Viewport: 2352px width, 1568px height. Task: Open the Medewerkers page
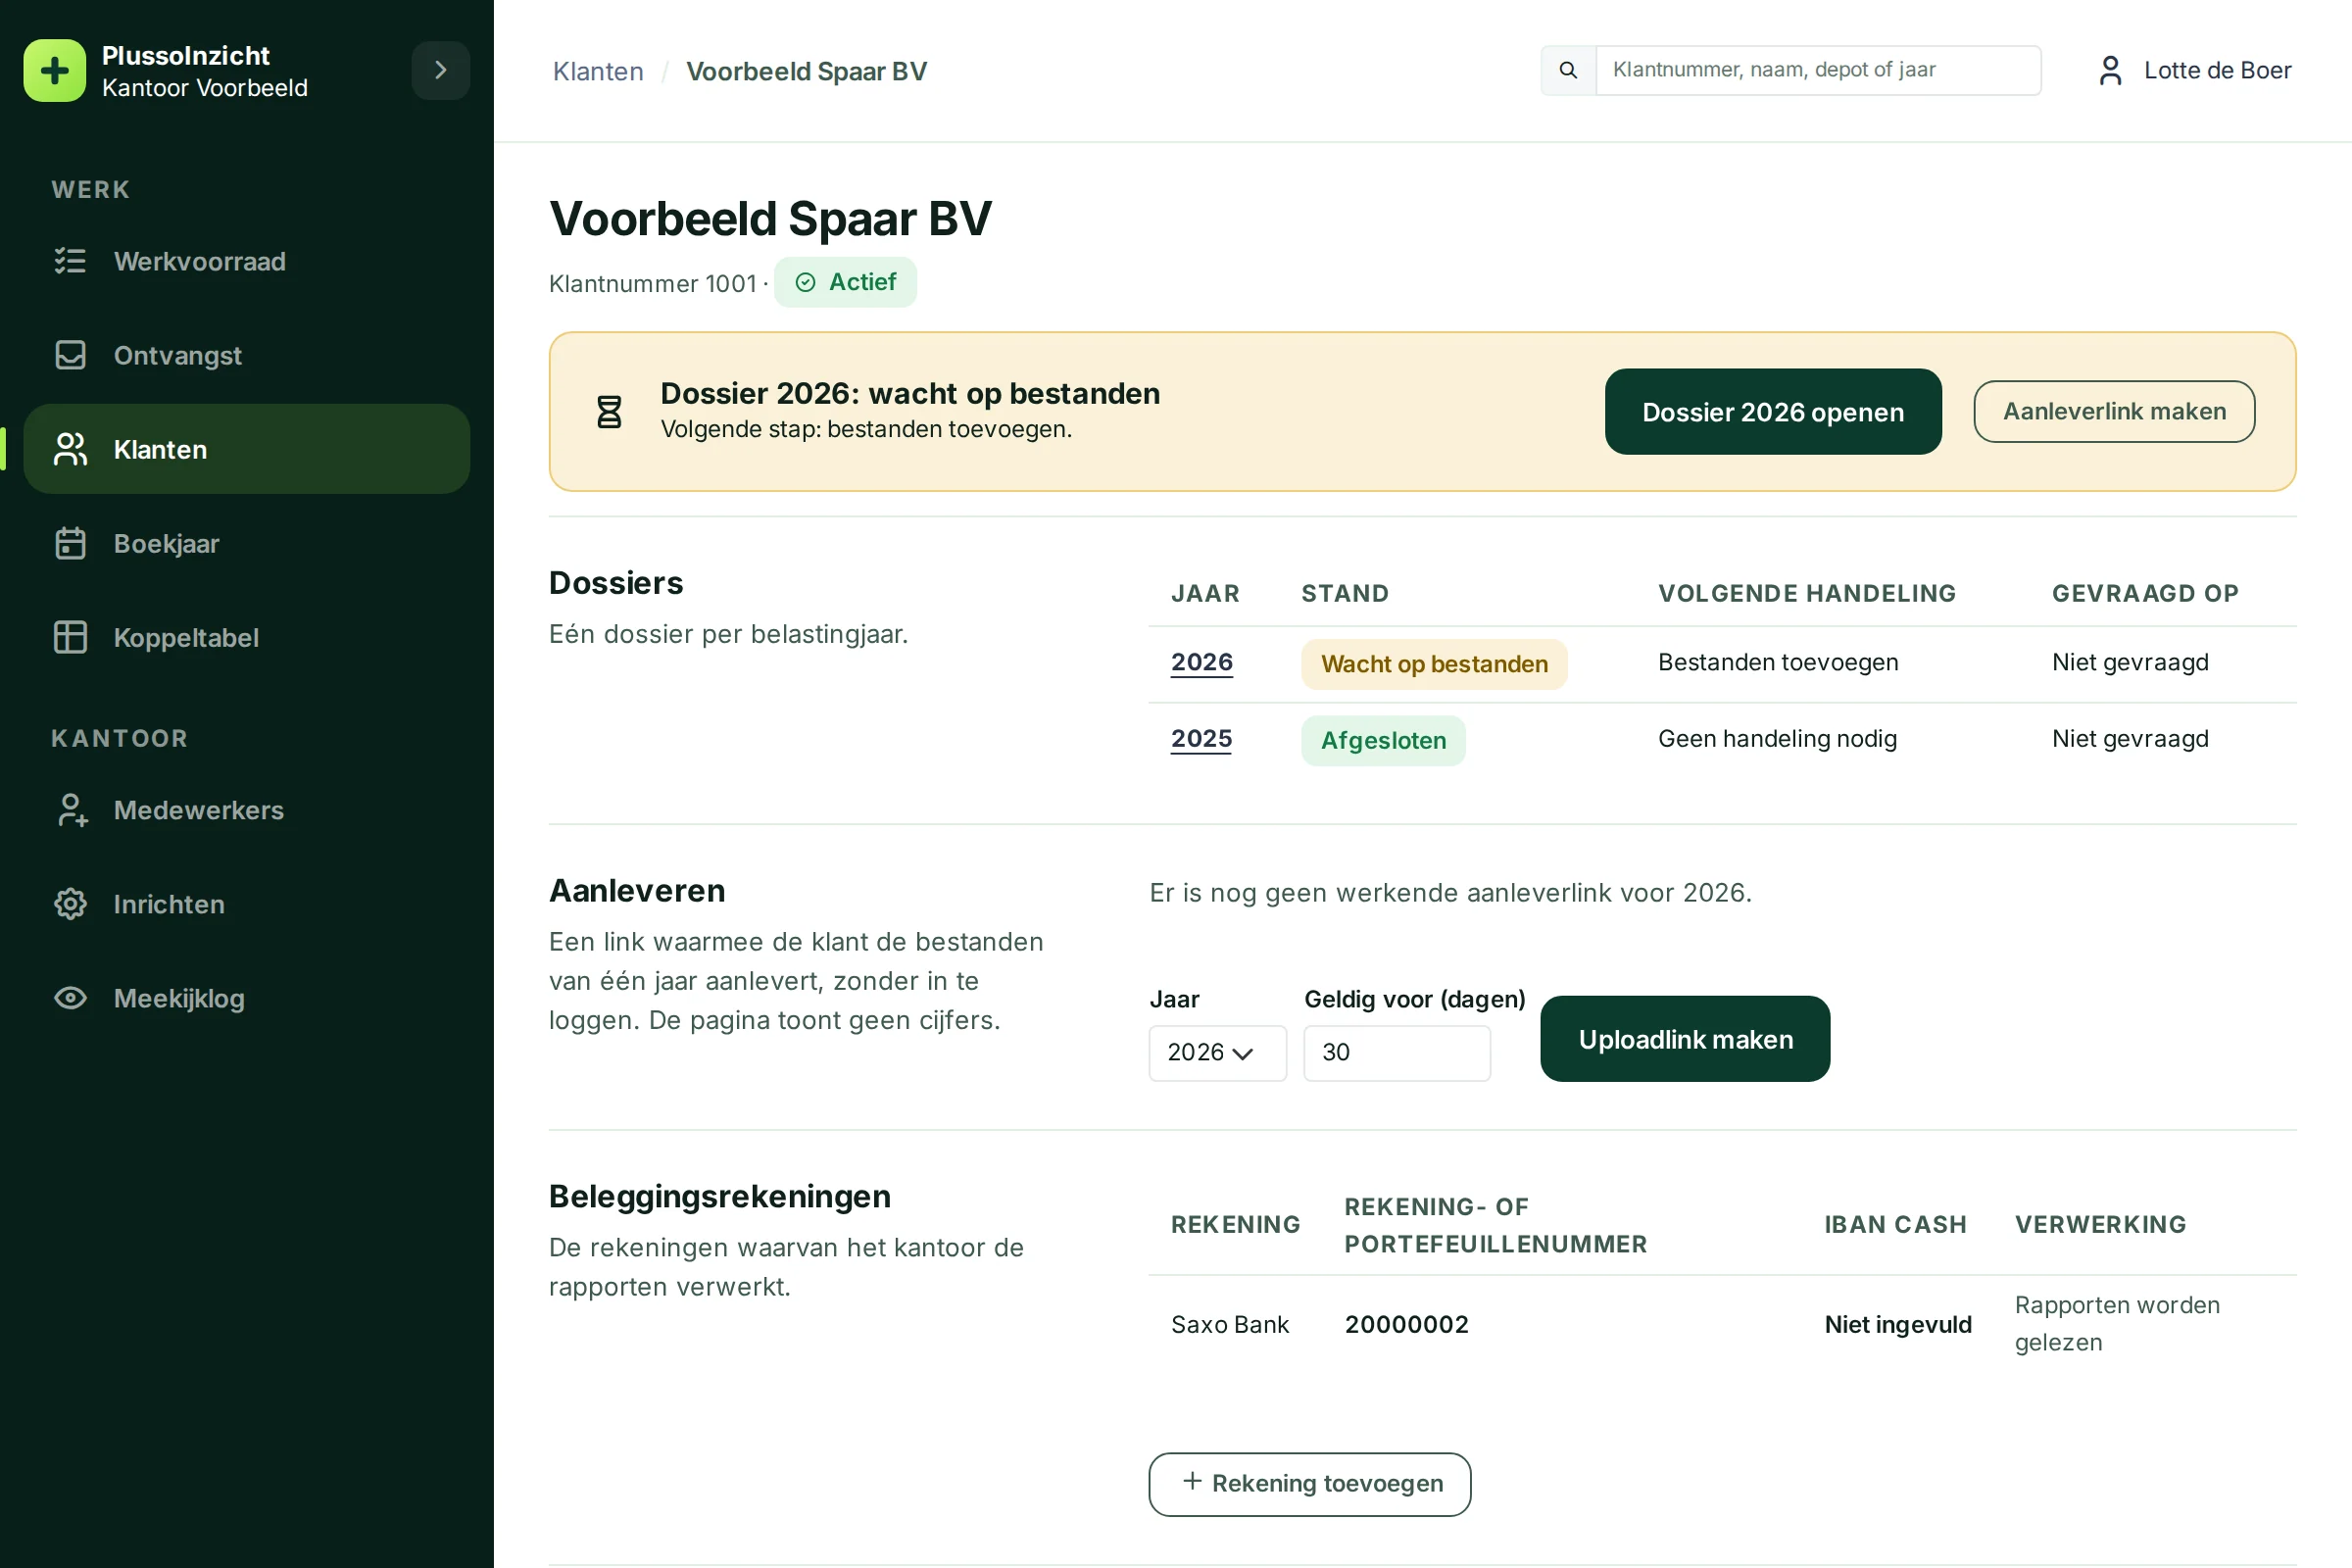click(247, 810)
